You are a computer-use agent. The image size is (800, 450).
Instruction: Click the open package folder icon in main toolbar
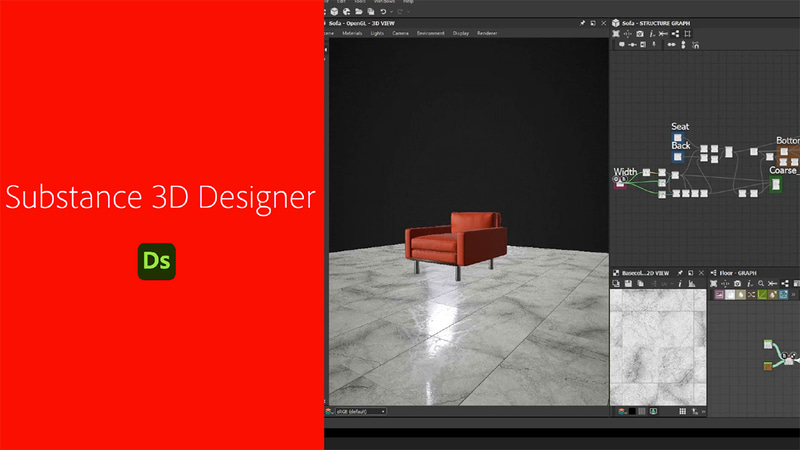[359, 11]
